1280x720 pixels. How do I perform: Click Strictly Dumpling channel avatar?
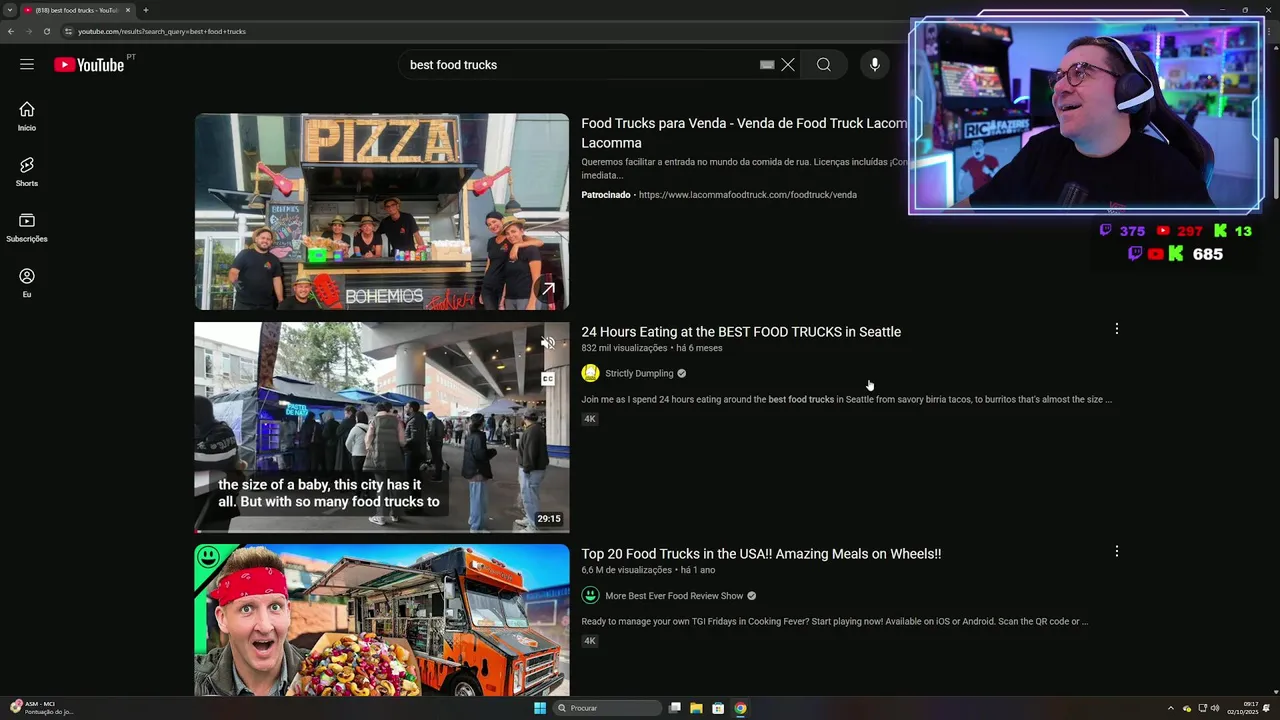[591, 373]
